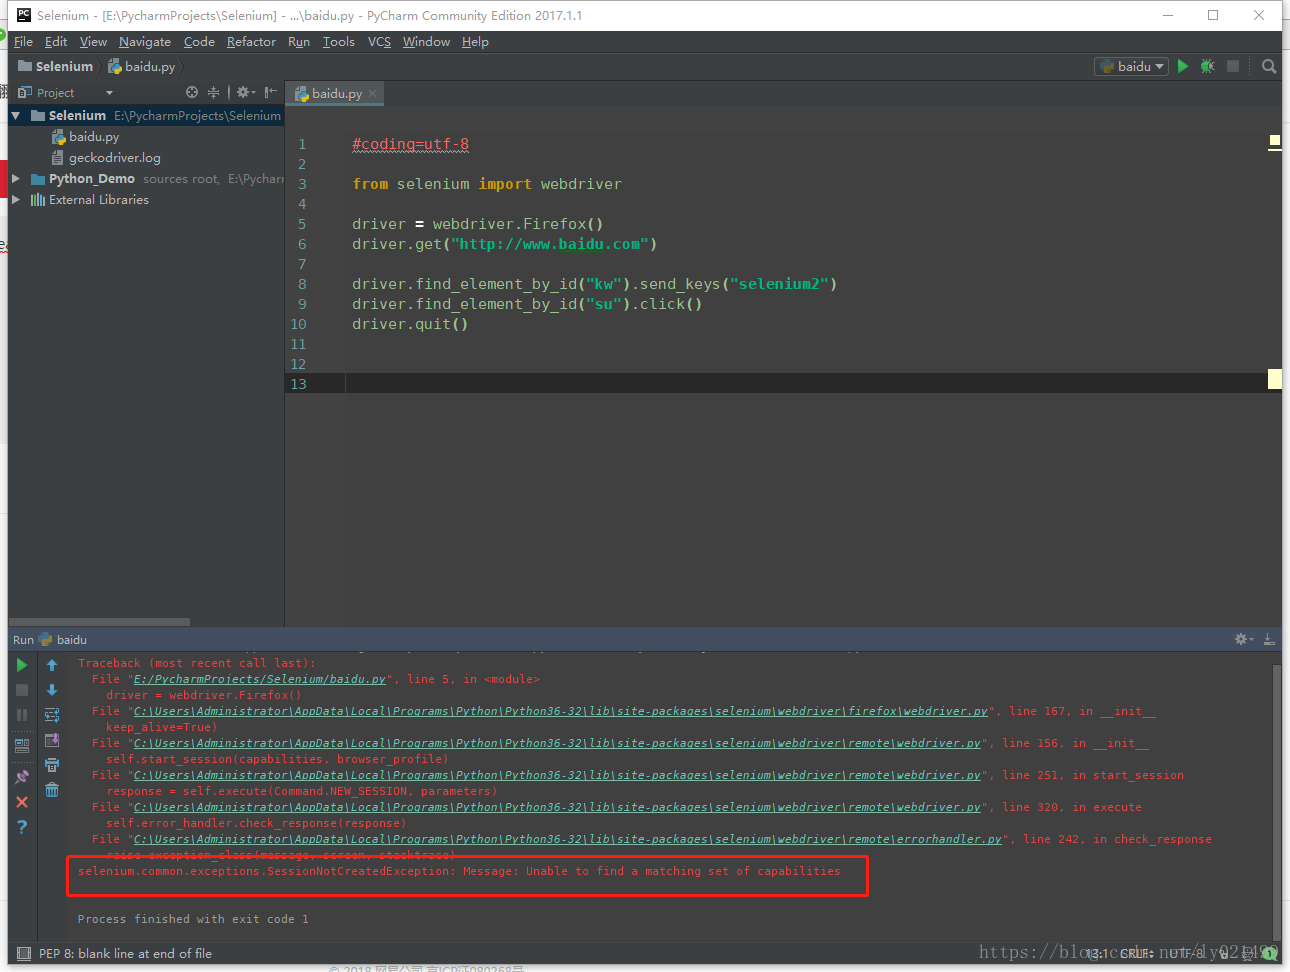This screenshot has height=972, width=1290.
Task: Open Run panel gear settings
Action: tap(1243, 639)
